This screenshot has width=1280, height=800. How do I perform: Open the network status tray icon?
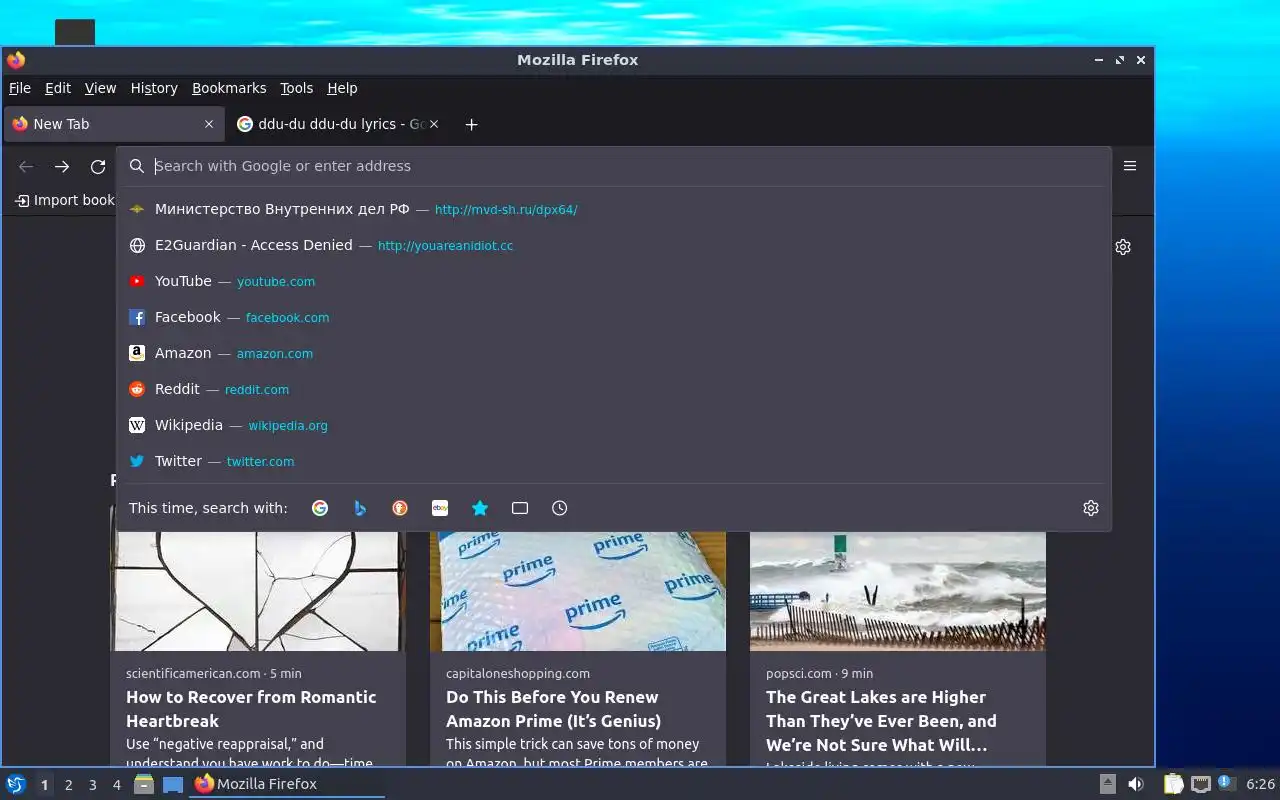tap(1201, 784)
